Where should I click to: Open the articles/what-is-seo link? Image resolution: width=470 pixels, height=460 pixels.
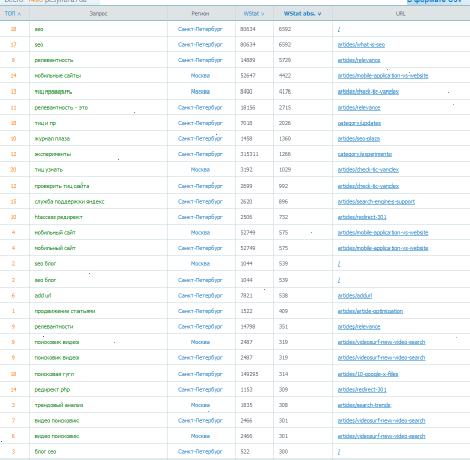[x=361, y=45]
